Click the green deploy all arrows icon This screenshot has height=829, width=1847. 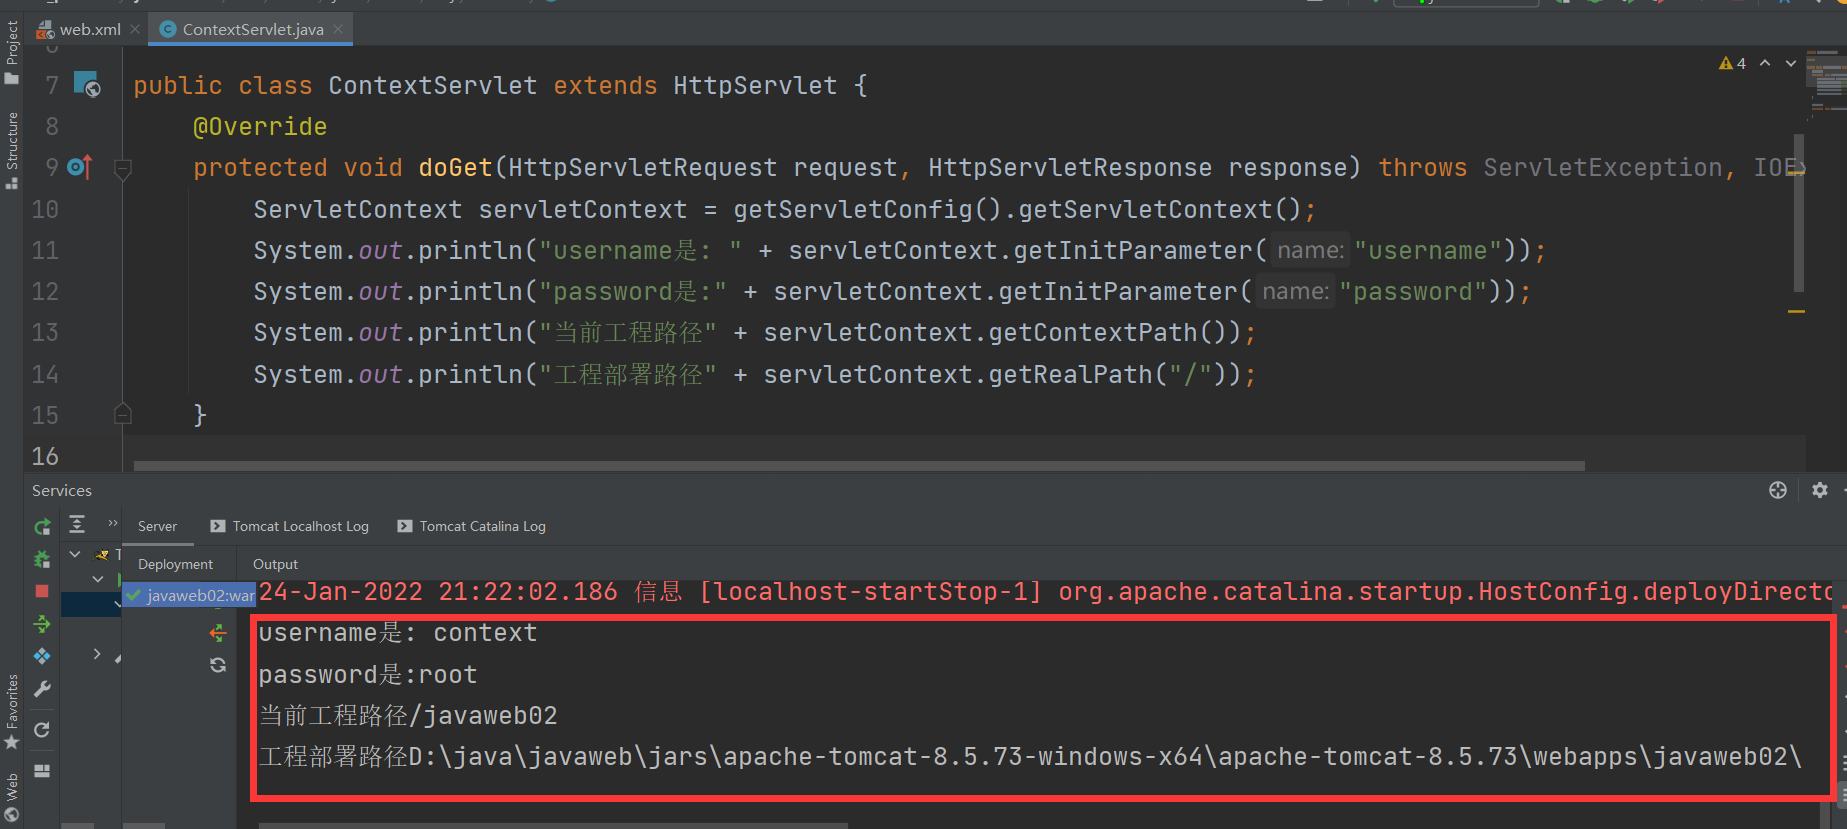click(x=42, y=624)
